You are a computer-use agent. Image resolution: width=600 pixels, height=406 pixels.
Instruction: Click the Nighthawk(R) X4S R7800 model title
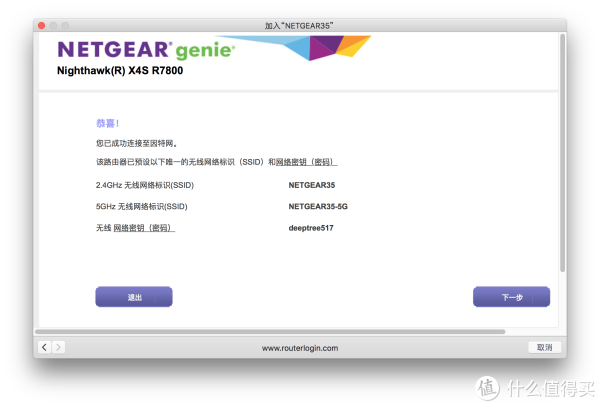tap(120, 71)
